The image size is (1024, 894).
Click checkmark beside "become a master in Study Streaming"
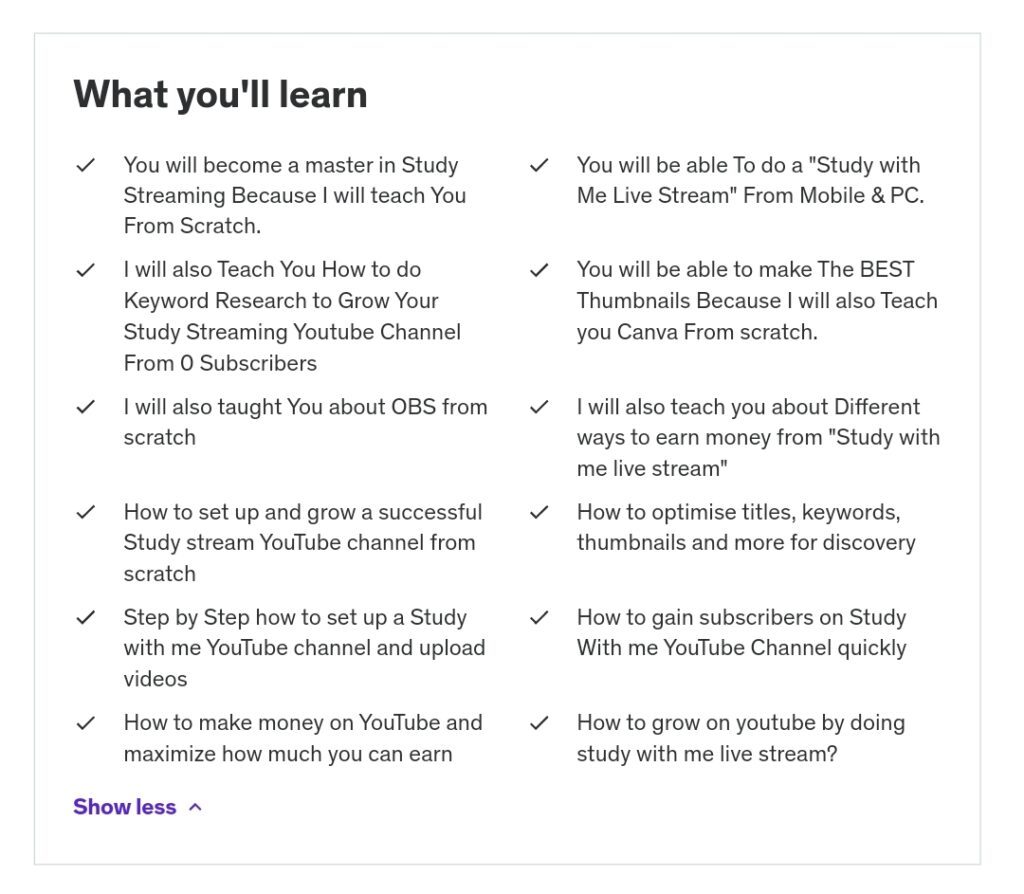click(86, 165)
